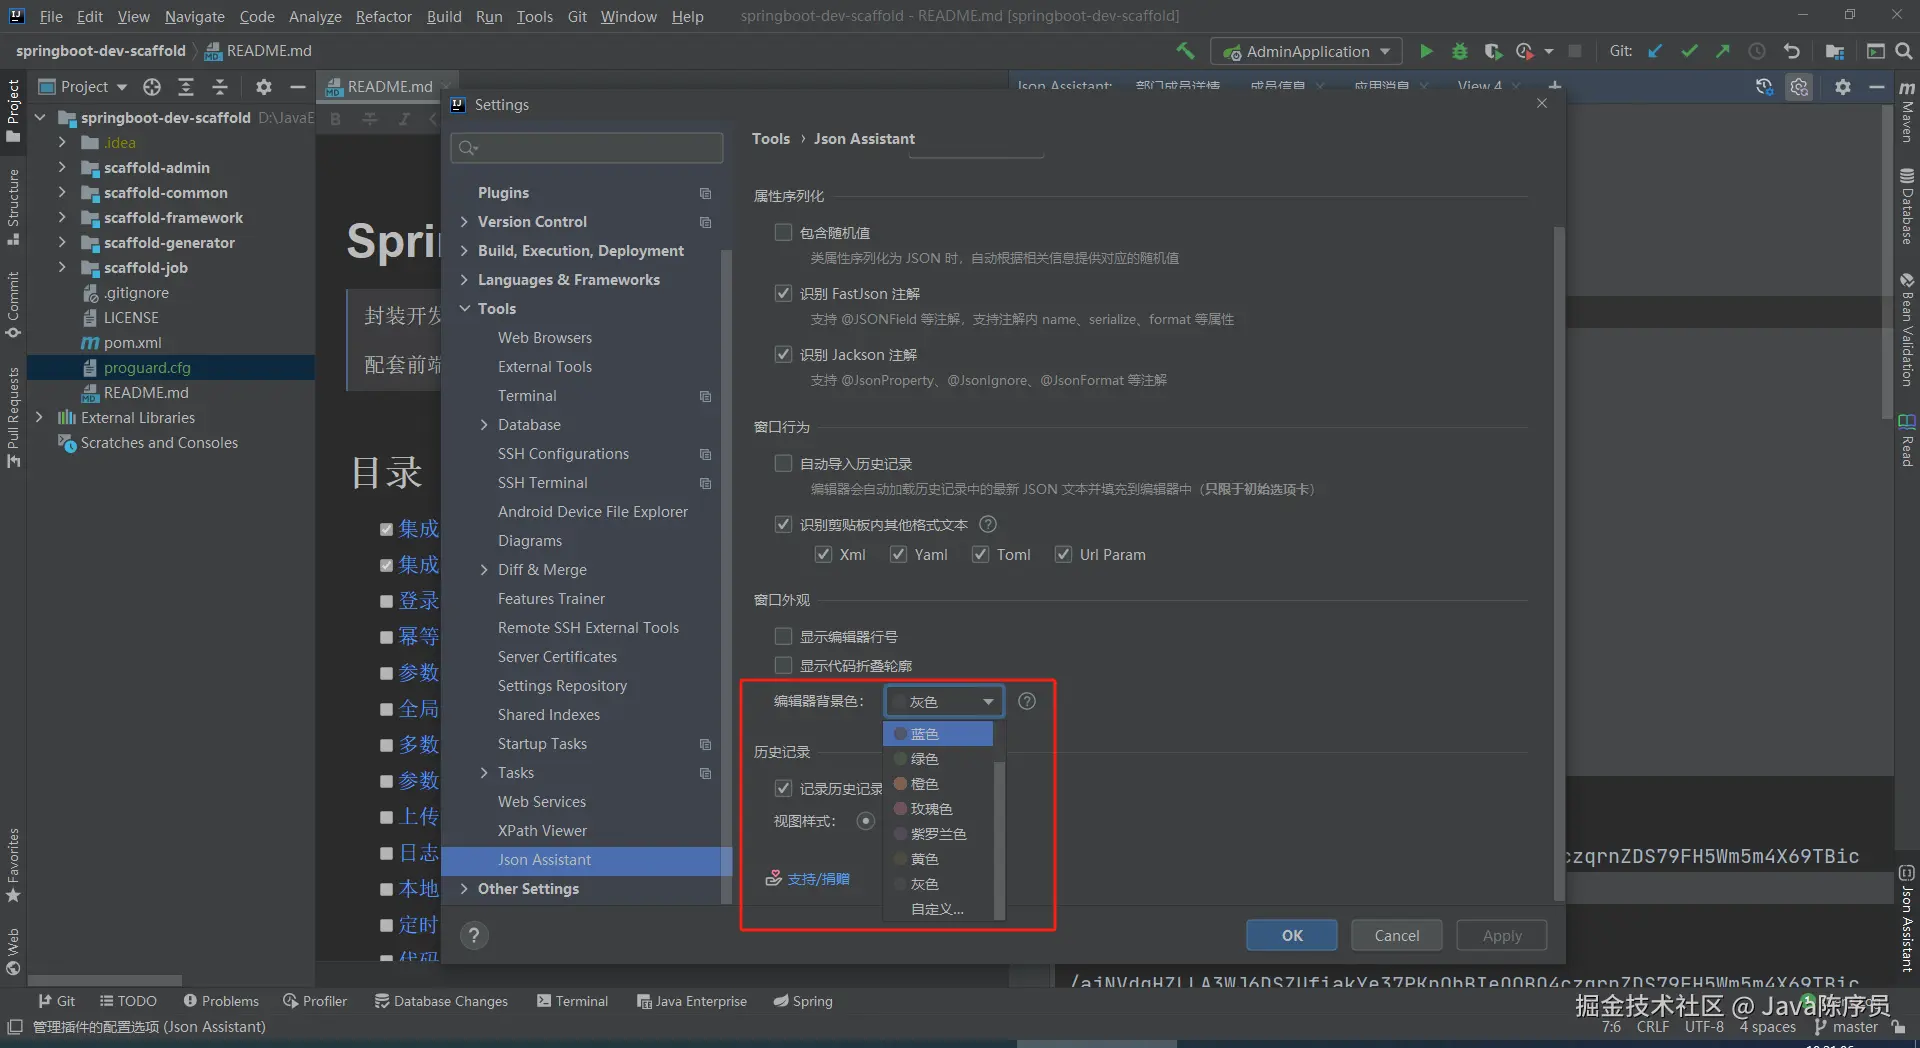Uncheck the Url Param checkbox

(x=1063, y=554)
